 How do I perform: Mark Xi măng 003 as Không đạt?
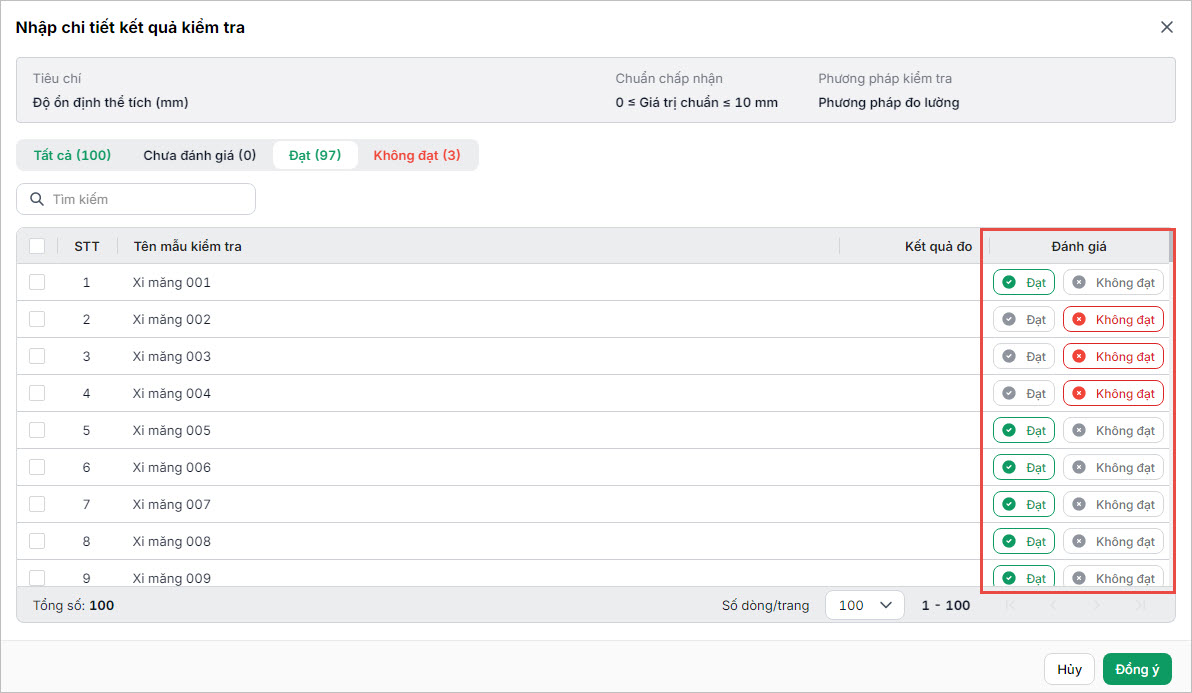pos(1113,356)
